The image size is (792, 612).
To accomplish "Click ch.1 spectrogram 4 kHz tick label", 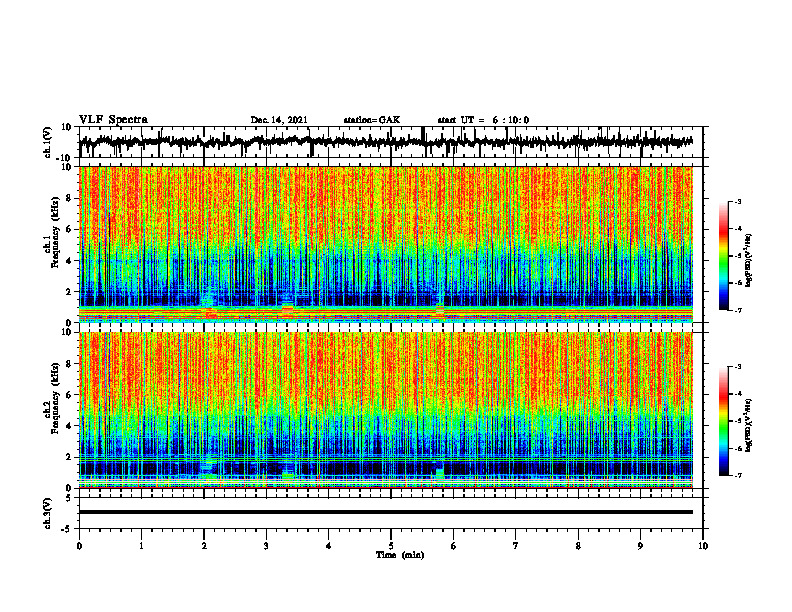I will (69, 261).
